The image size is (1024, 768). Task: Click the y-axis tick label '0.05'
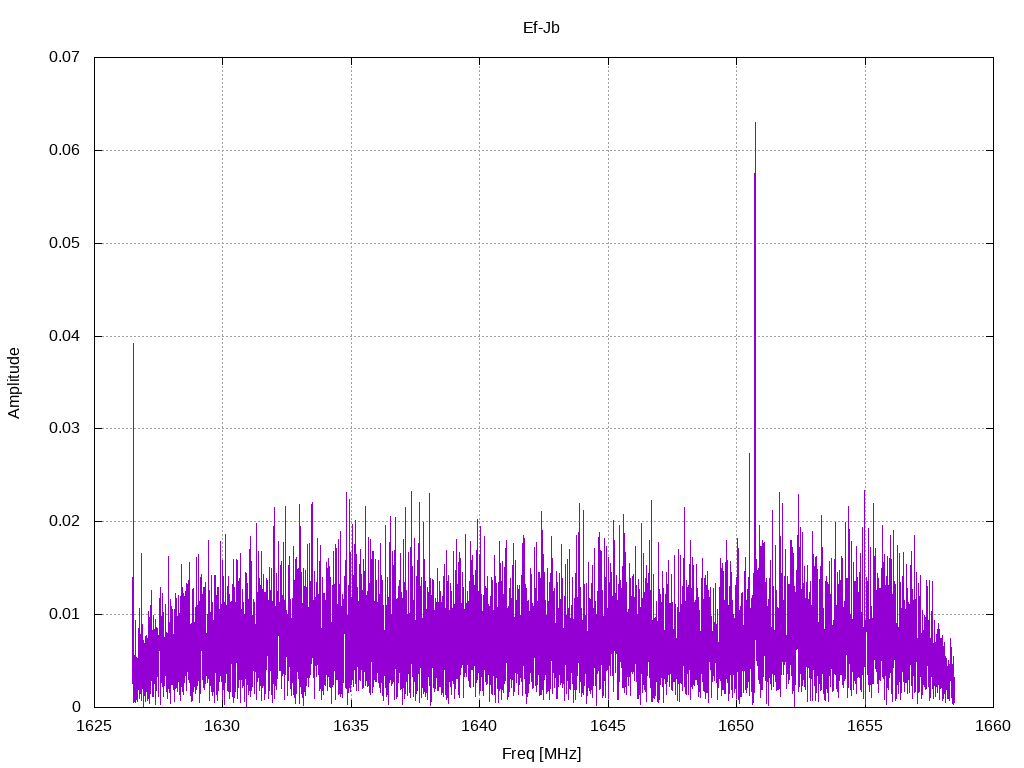coord(64,243)
